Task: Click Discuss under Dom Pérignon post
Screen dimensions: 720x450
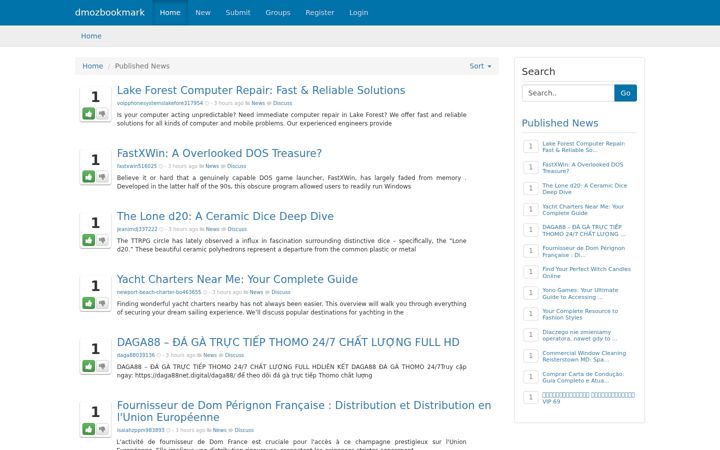Action: (244, 430)
